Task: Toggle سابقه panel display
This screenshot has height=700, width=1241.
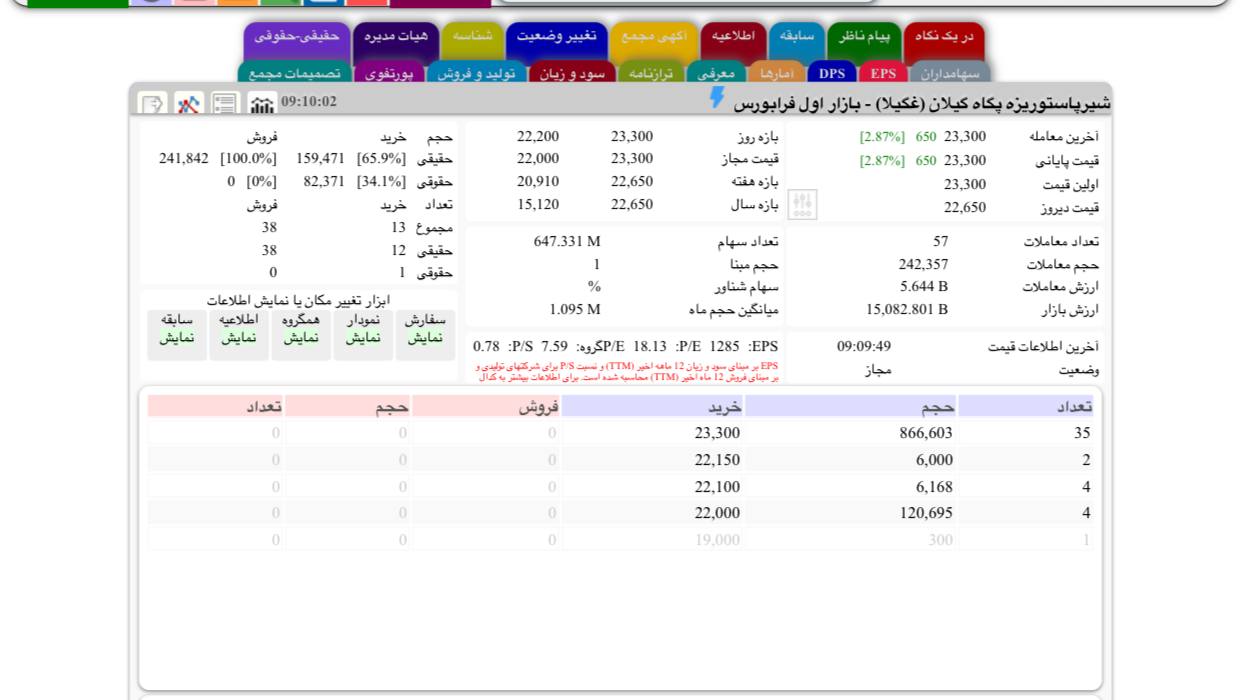Action: tap(176, 330)
